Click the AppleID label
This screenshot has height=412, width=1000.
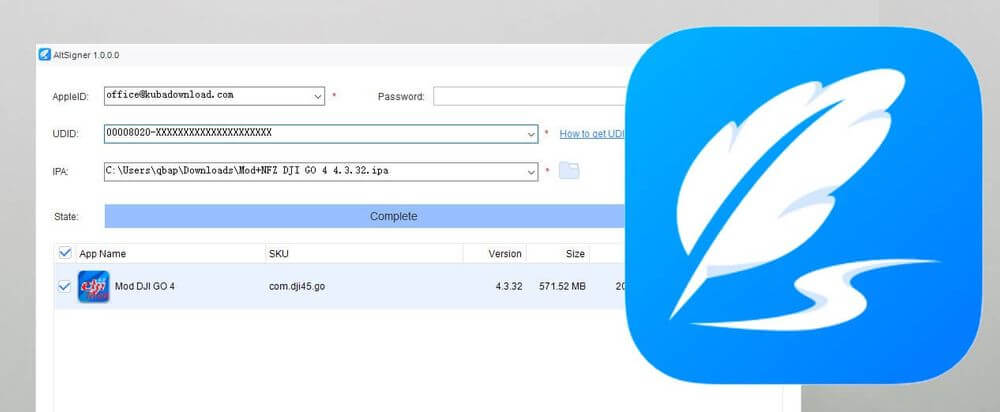click(70, 97)
